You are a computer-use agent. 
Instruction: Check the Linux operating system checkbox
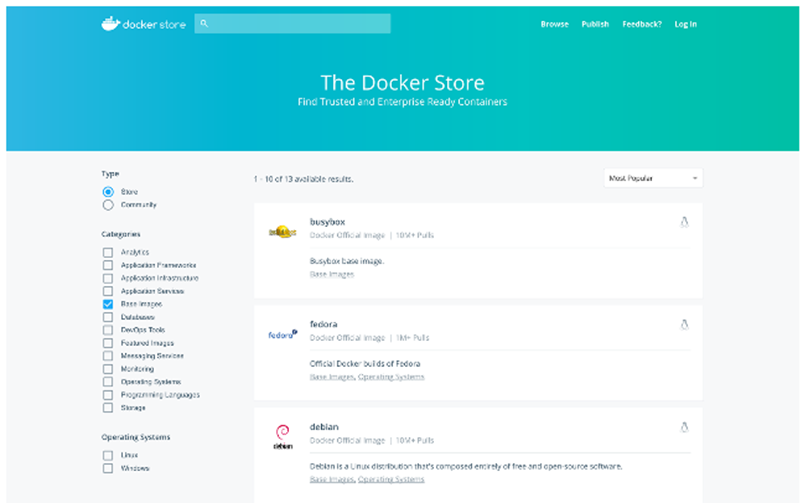tap(108, 455)
